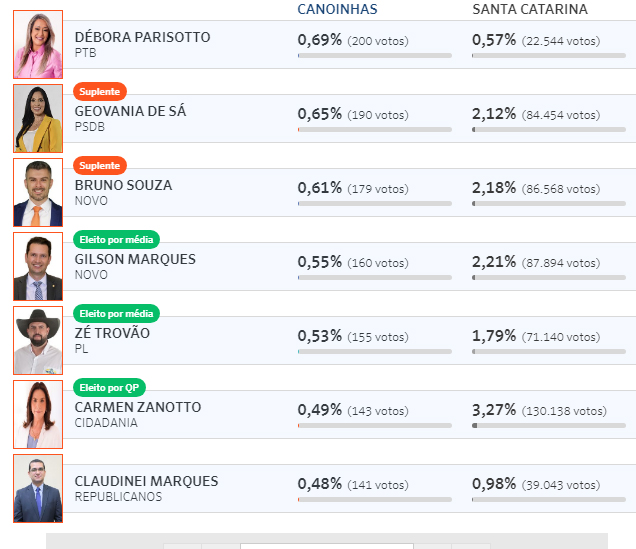Viewport: 636px width, 549px height.
Task: Open Claudinei Marques's candidate photo
Action: [x=38, y=488]
